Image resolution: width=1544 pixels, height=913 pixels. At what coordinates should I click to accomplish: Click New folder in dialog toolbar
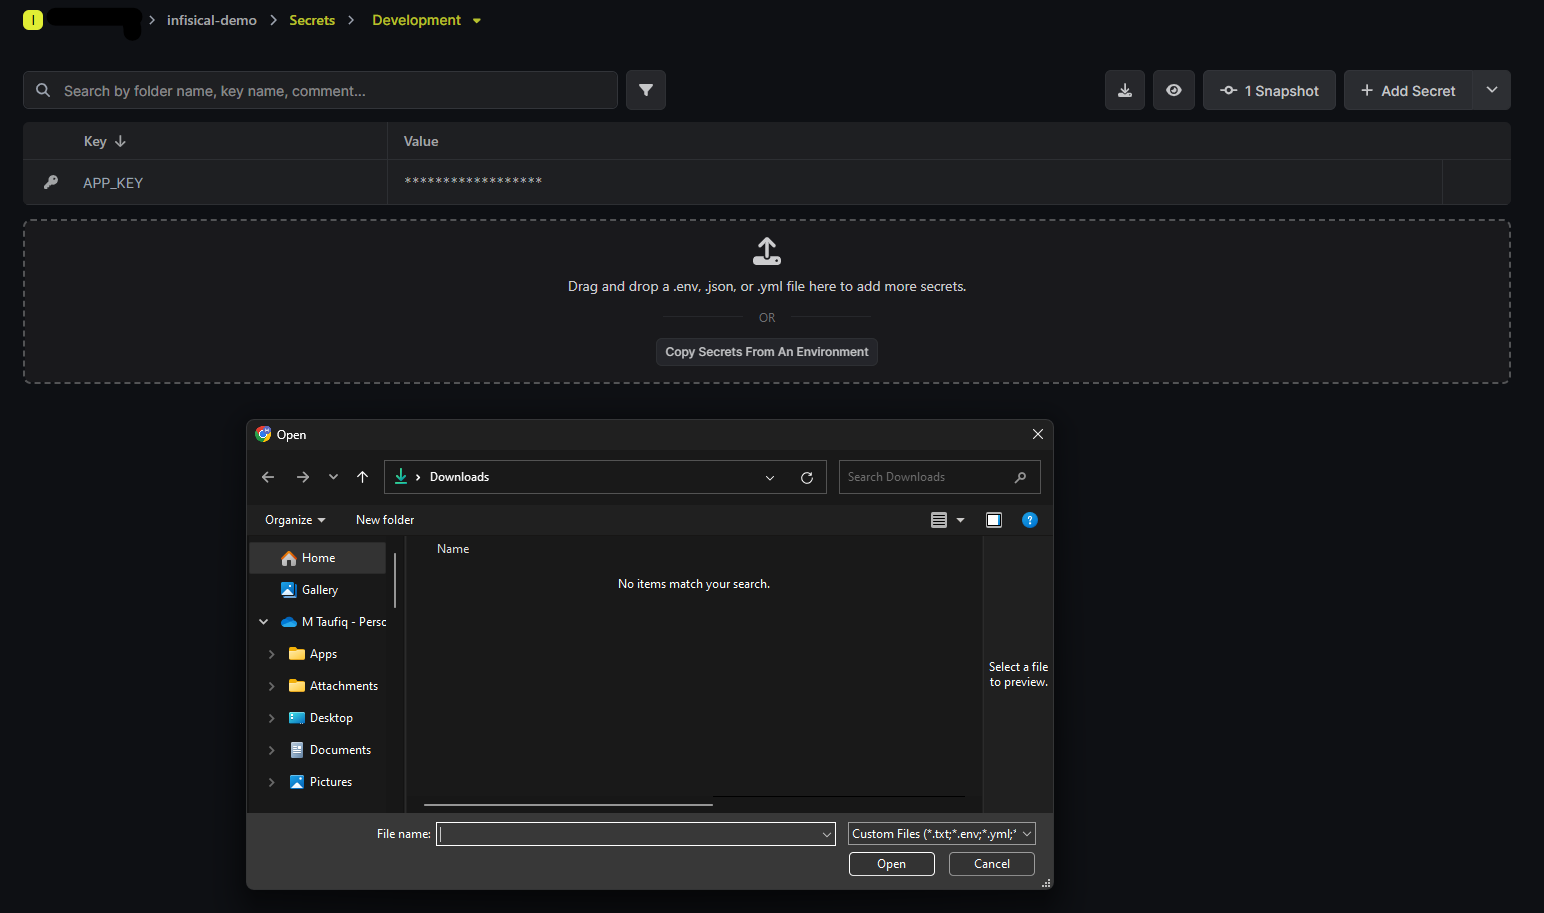point(385,520)
